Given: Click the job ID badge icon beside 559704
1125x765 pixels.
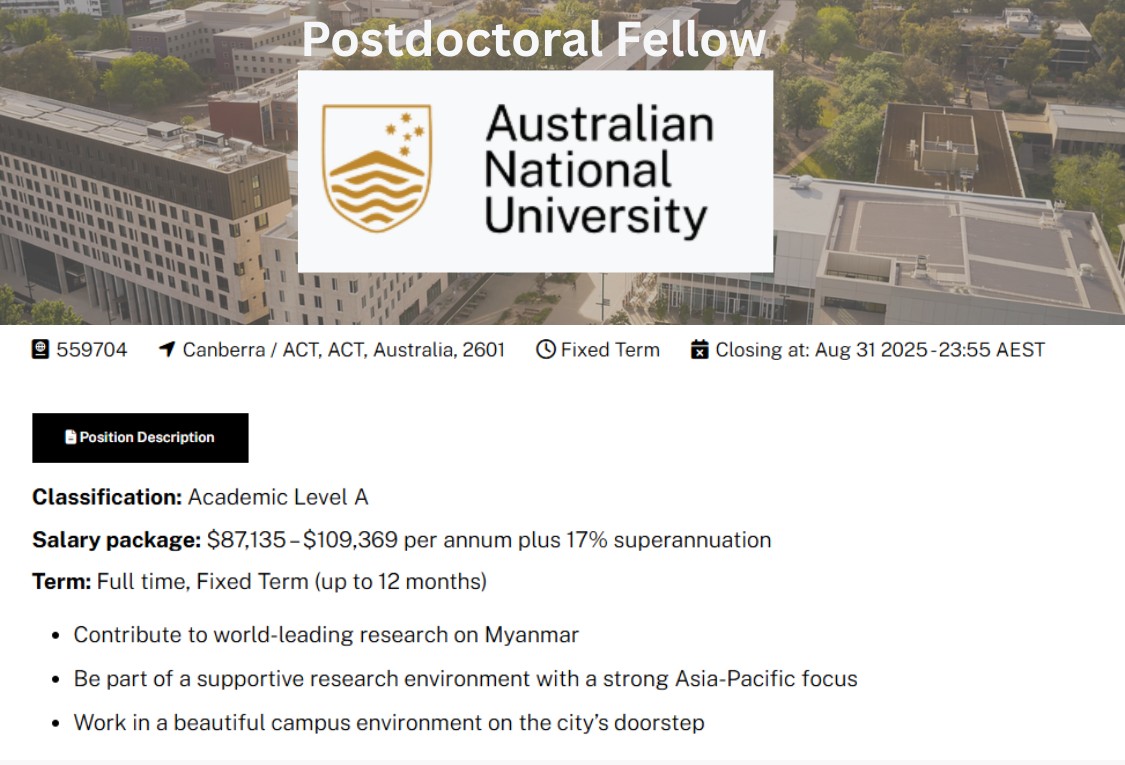Looking at the screenshot, I should [x=38, y=350].
